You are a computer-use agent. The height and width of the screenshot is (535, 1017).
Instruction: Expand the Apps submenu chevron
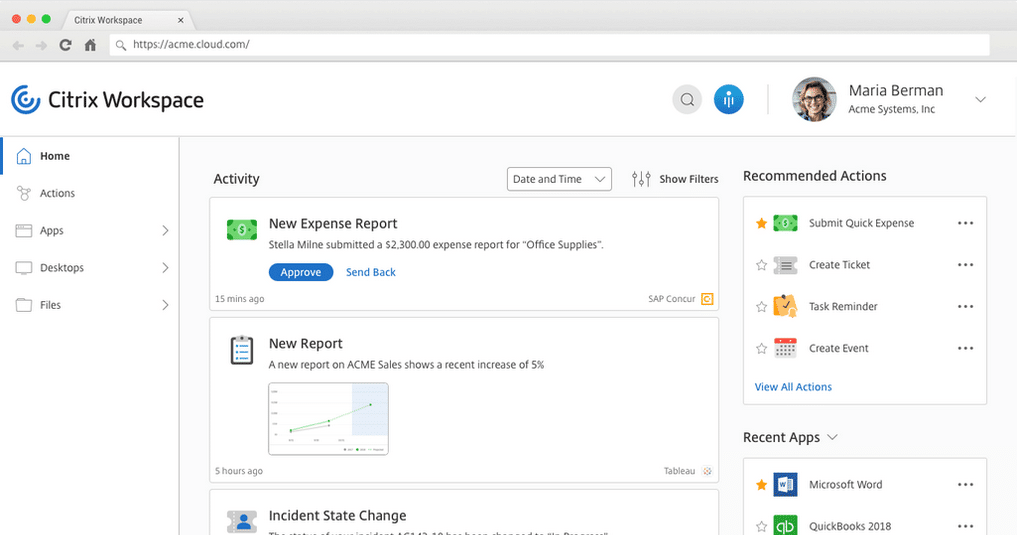click(165, 230)
